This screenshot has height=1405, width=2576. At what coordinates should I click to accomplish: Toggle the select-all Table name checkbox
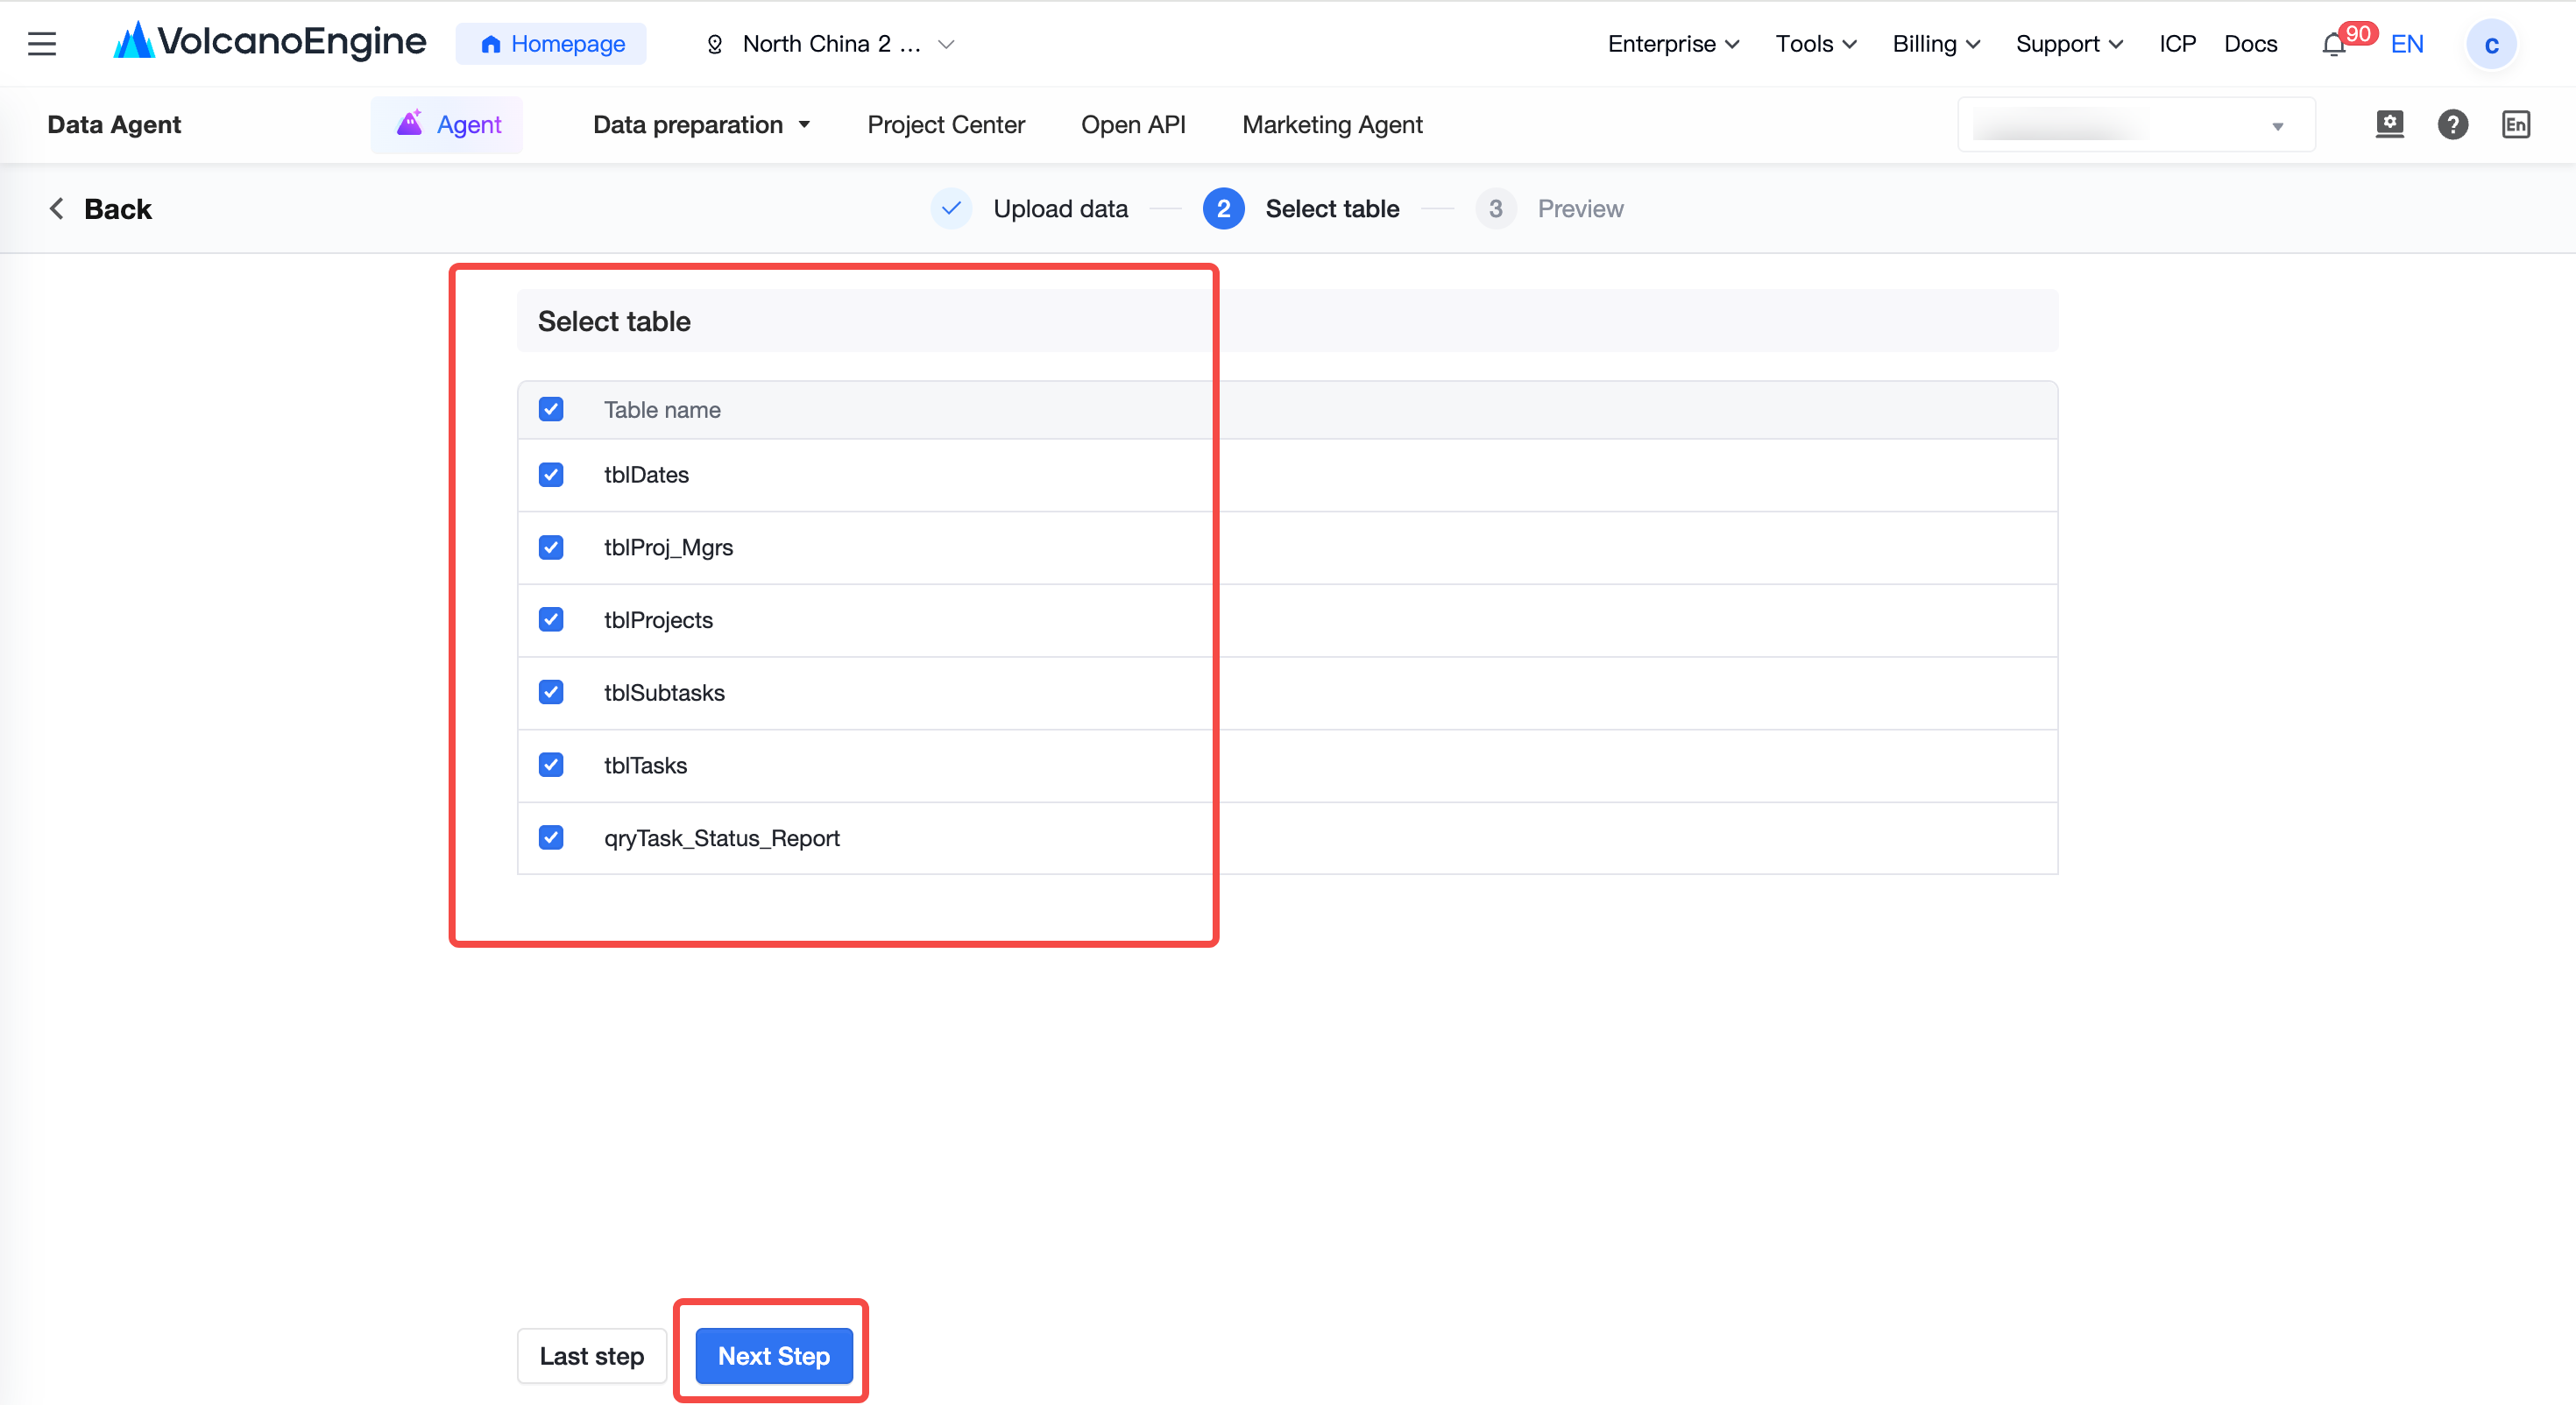coord(551,409)
